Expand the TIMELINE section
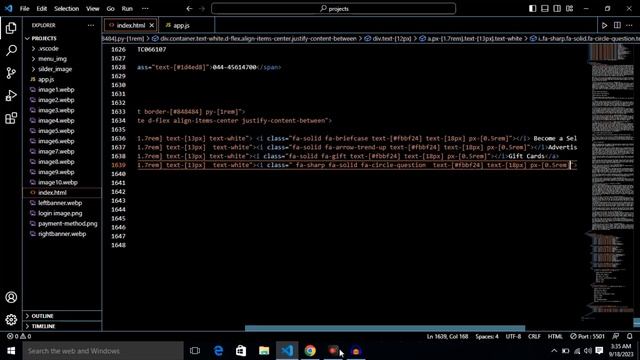 tap(43, 326)
